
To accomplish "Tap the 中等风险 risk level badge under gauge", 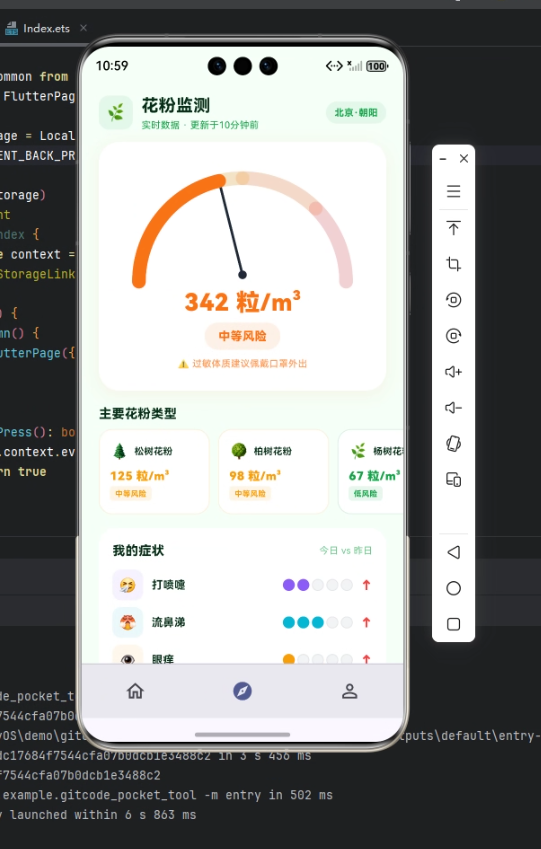I will (242, 336).
